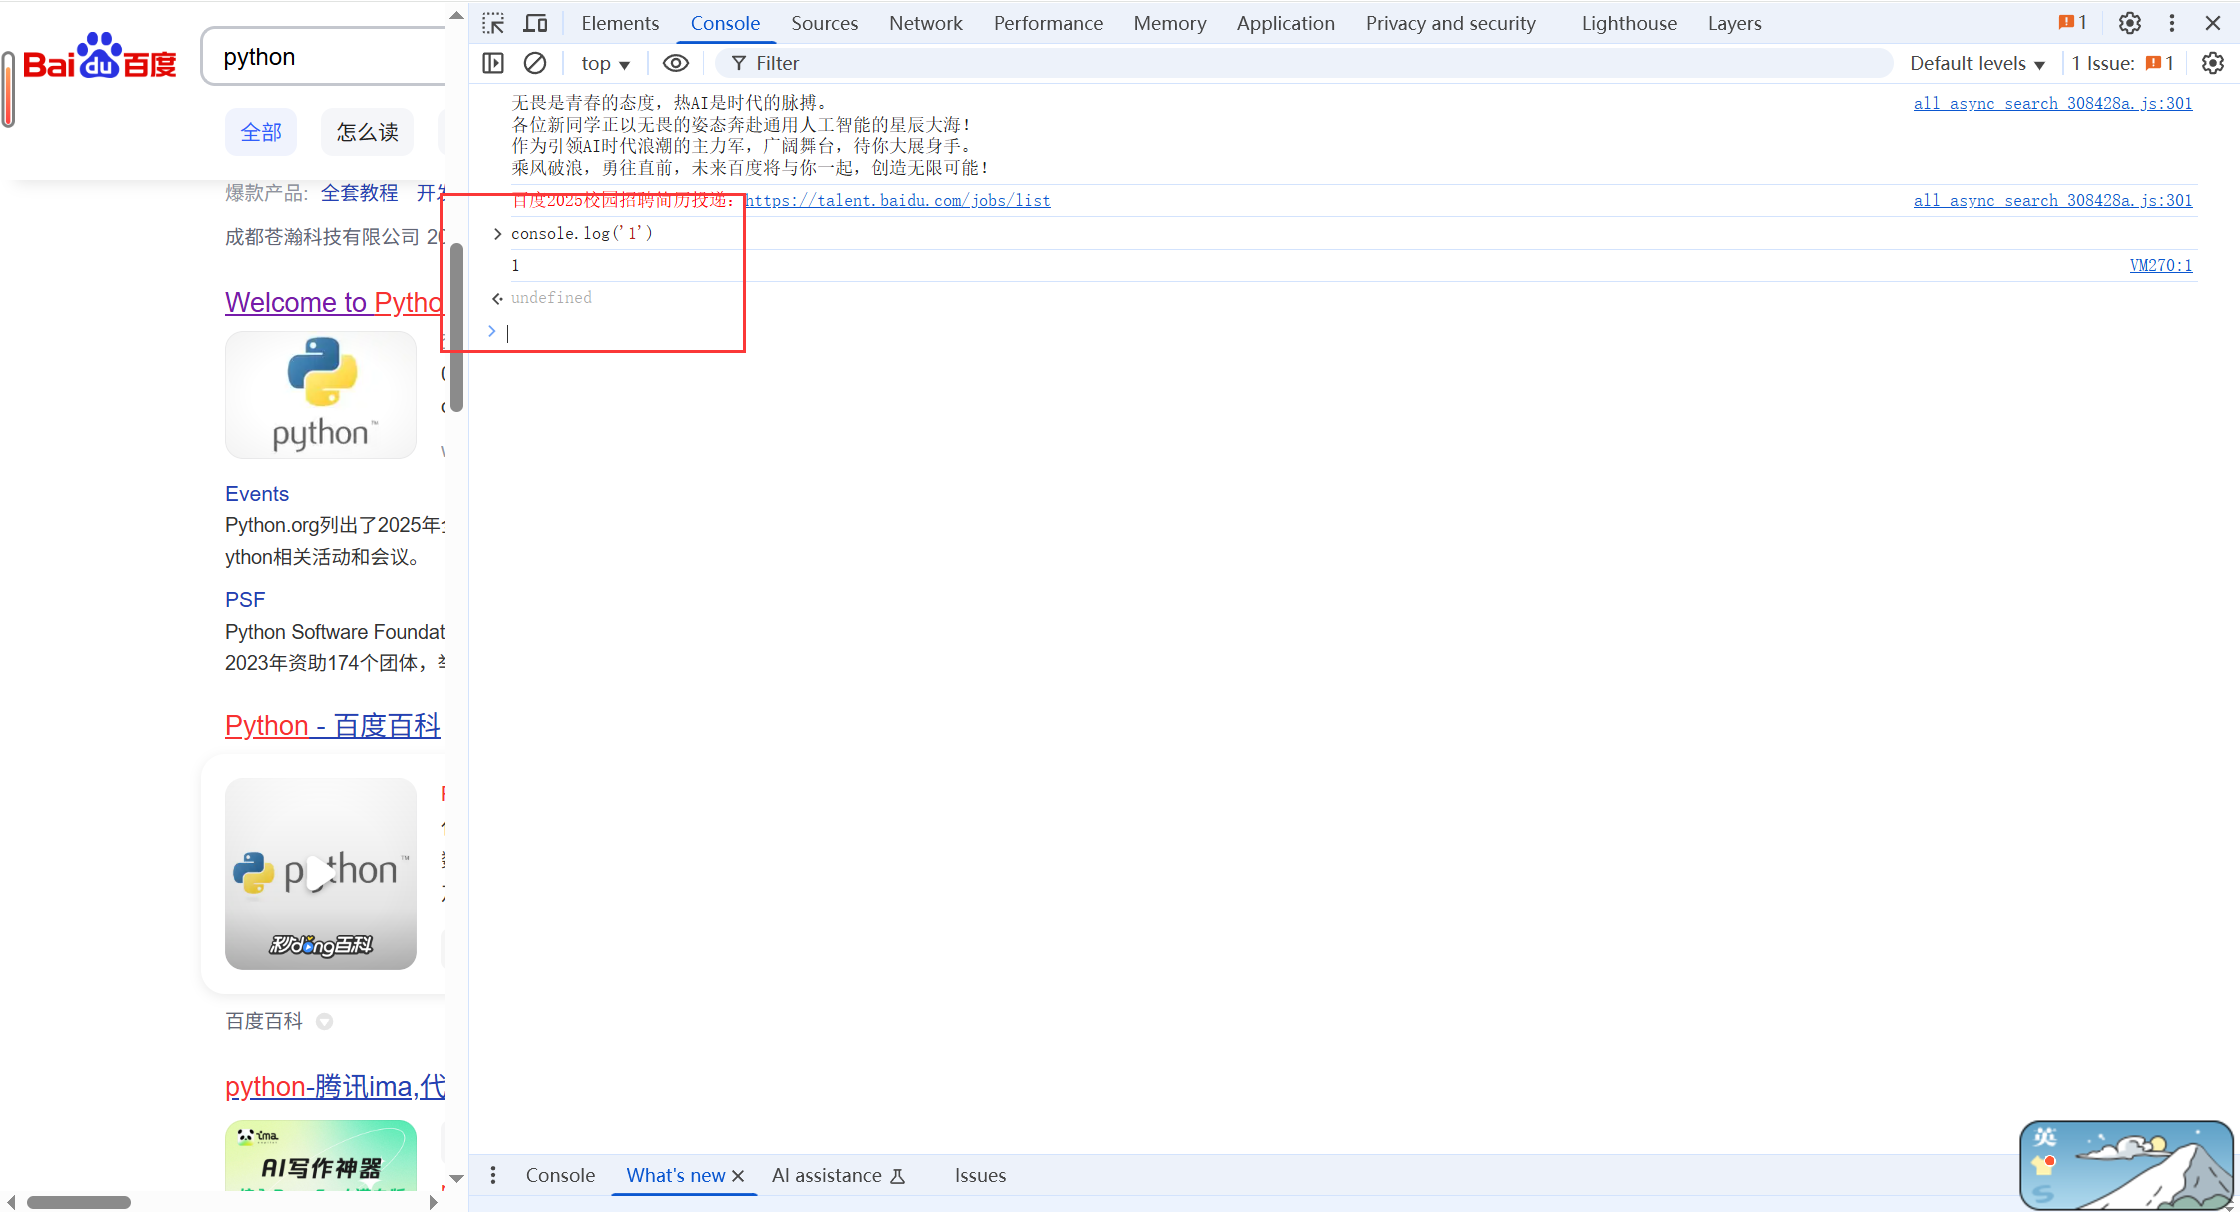Click the clear console icon
The height and width of the screenshot is (1212, 2240).
(535, 63)
